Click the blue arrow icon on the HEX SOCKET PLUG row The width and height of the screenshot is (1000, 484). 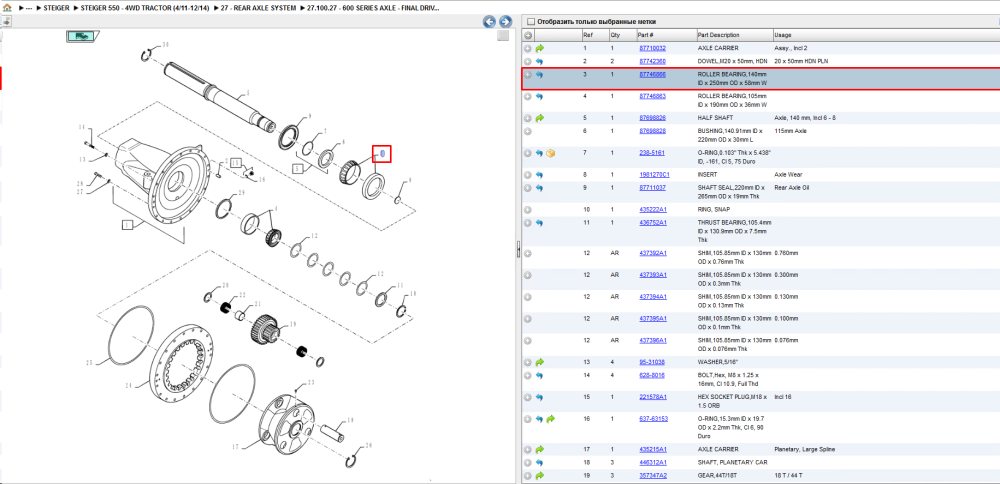click(x=540, y=397)
